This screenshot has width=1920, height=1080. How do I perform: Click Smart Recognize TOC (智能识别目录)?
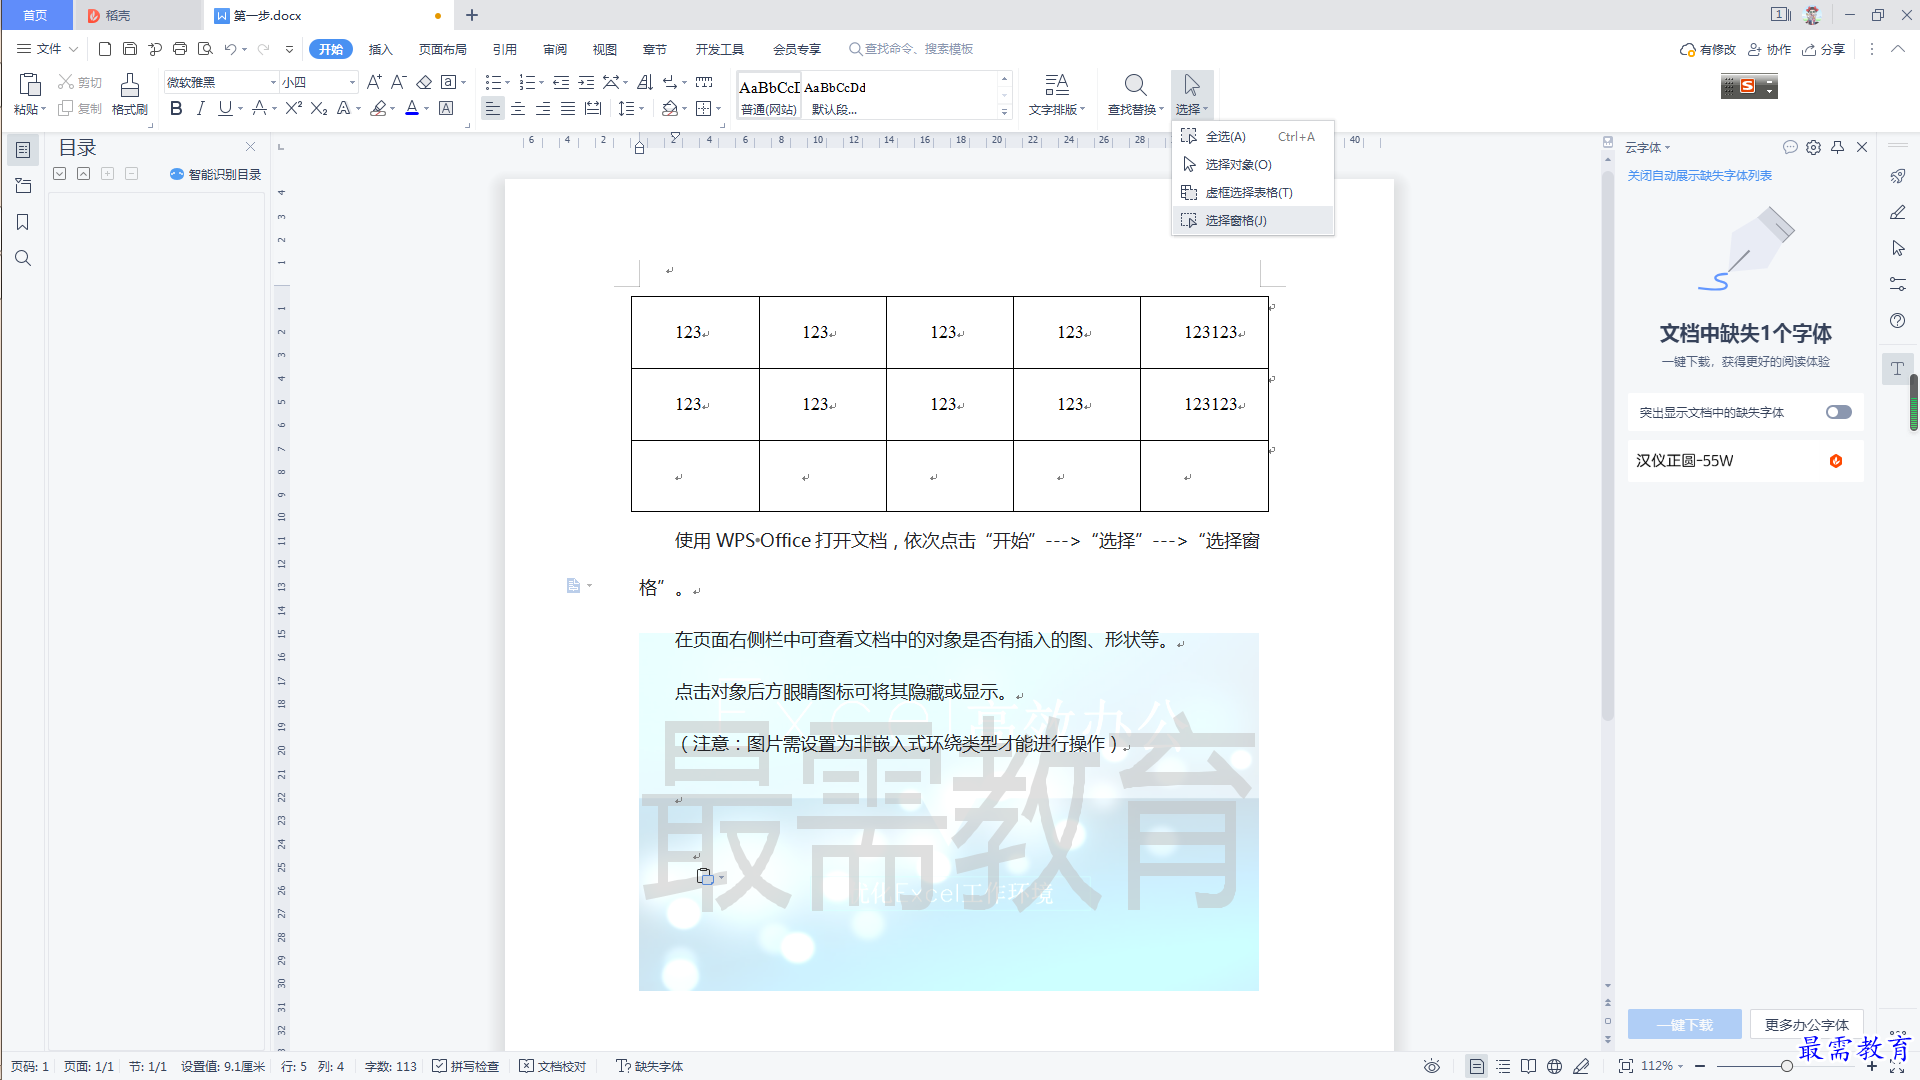click(215, 174)
